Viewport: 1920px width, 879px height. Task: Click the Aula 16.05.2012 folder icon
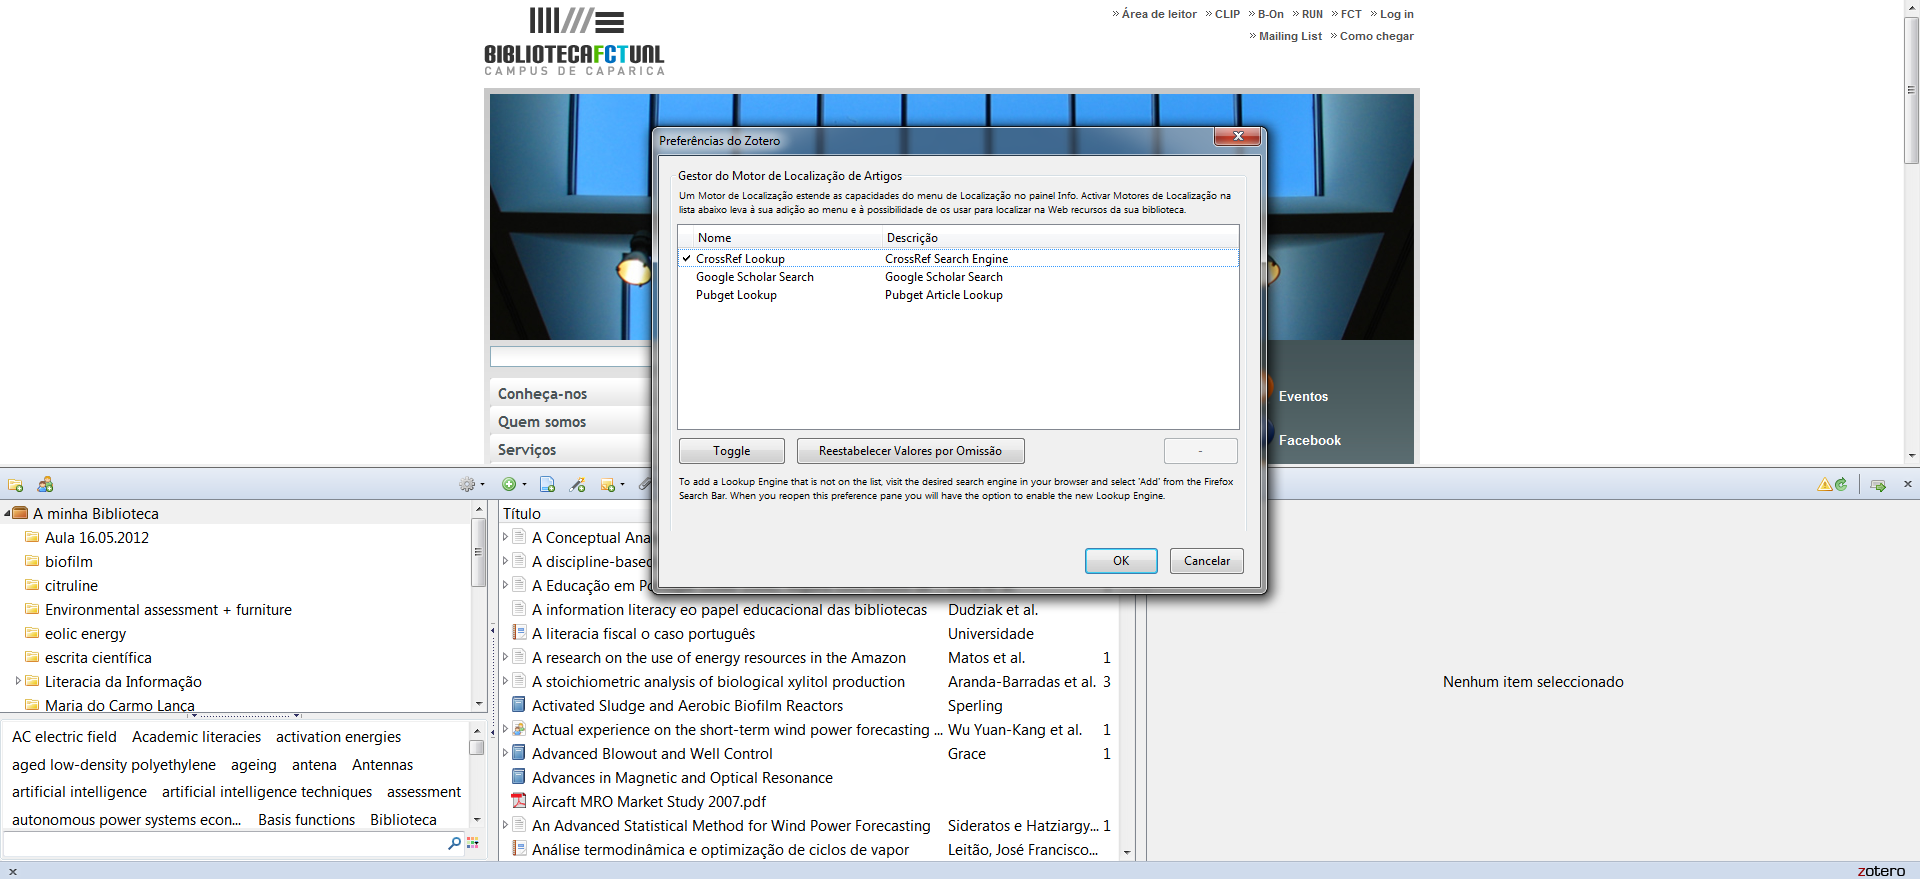32,537
